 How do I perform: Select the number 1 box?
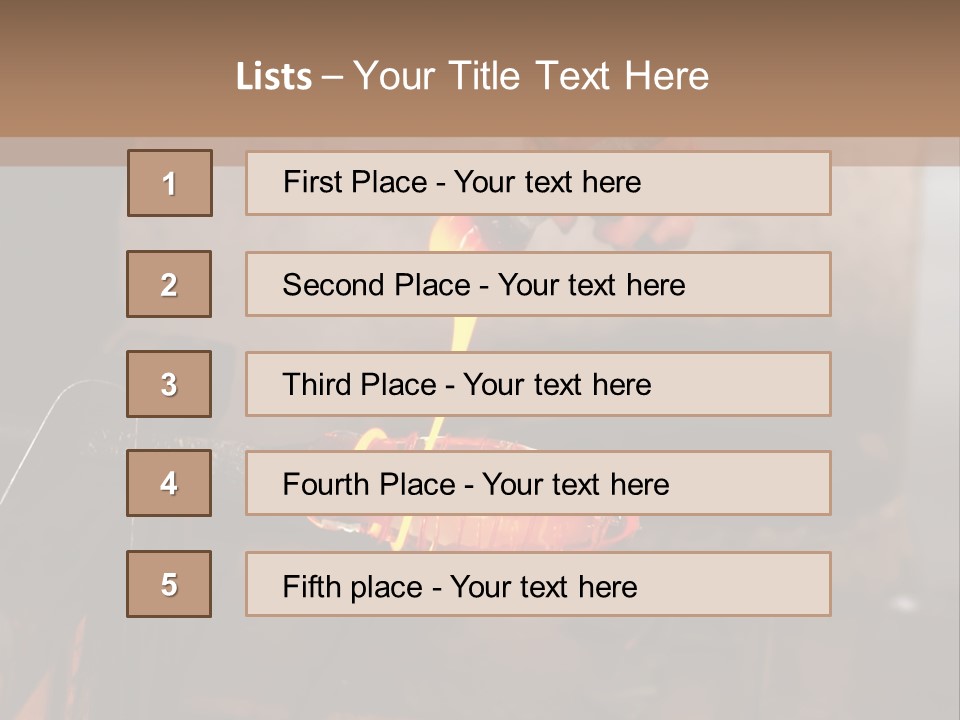coord(169,183)
